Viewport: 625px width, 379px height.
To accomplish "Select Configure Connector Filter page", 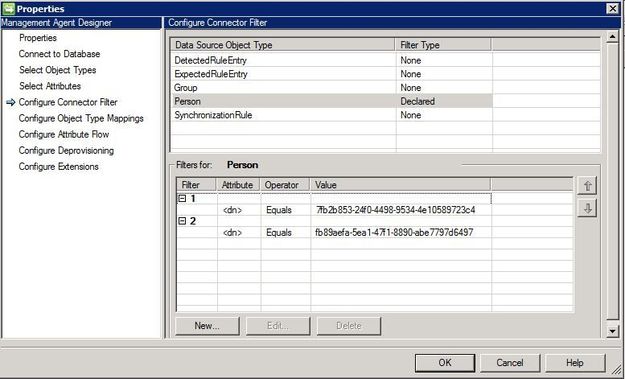I will [68, 102].
